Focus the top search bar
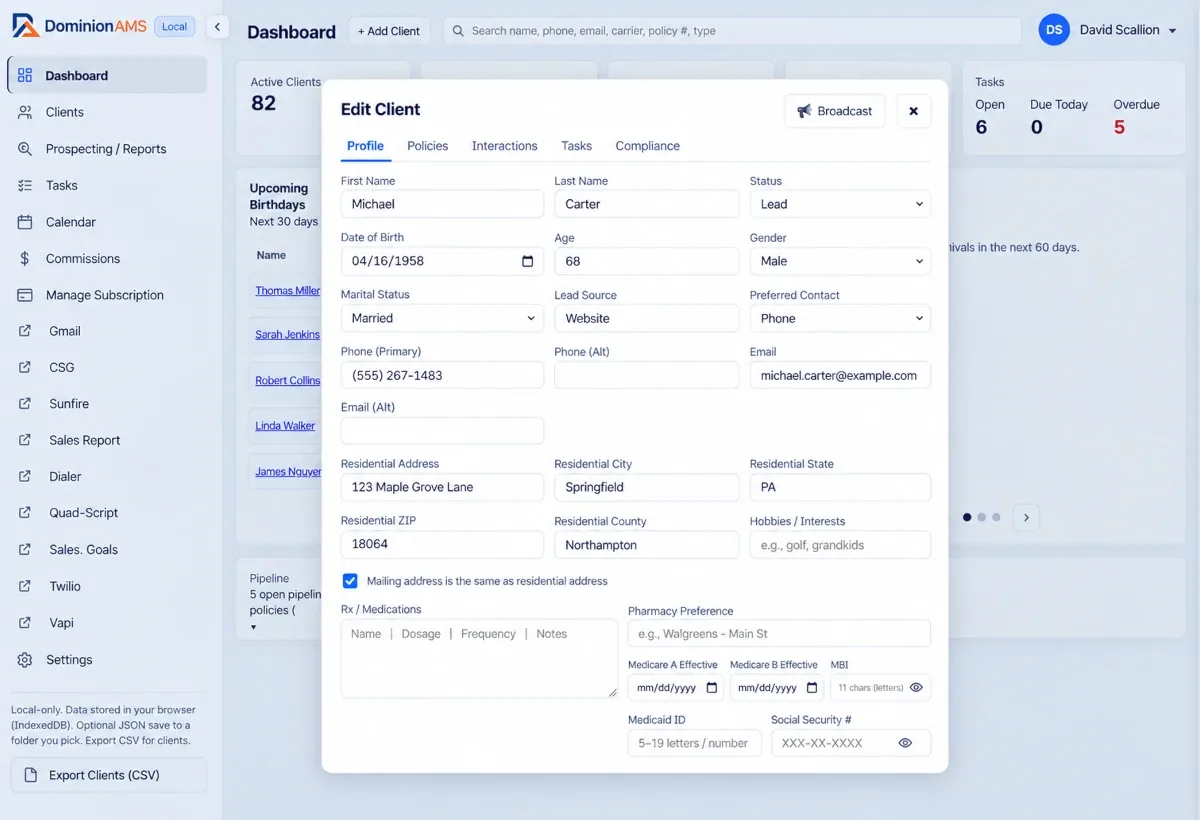 pos(733,31)
